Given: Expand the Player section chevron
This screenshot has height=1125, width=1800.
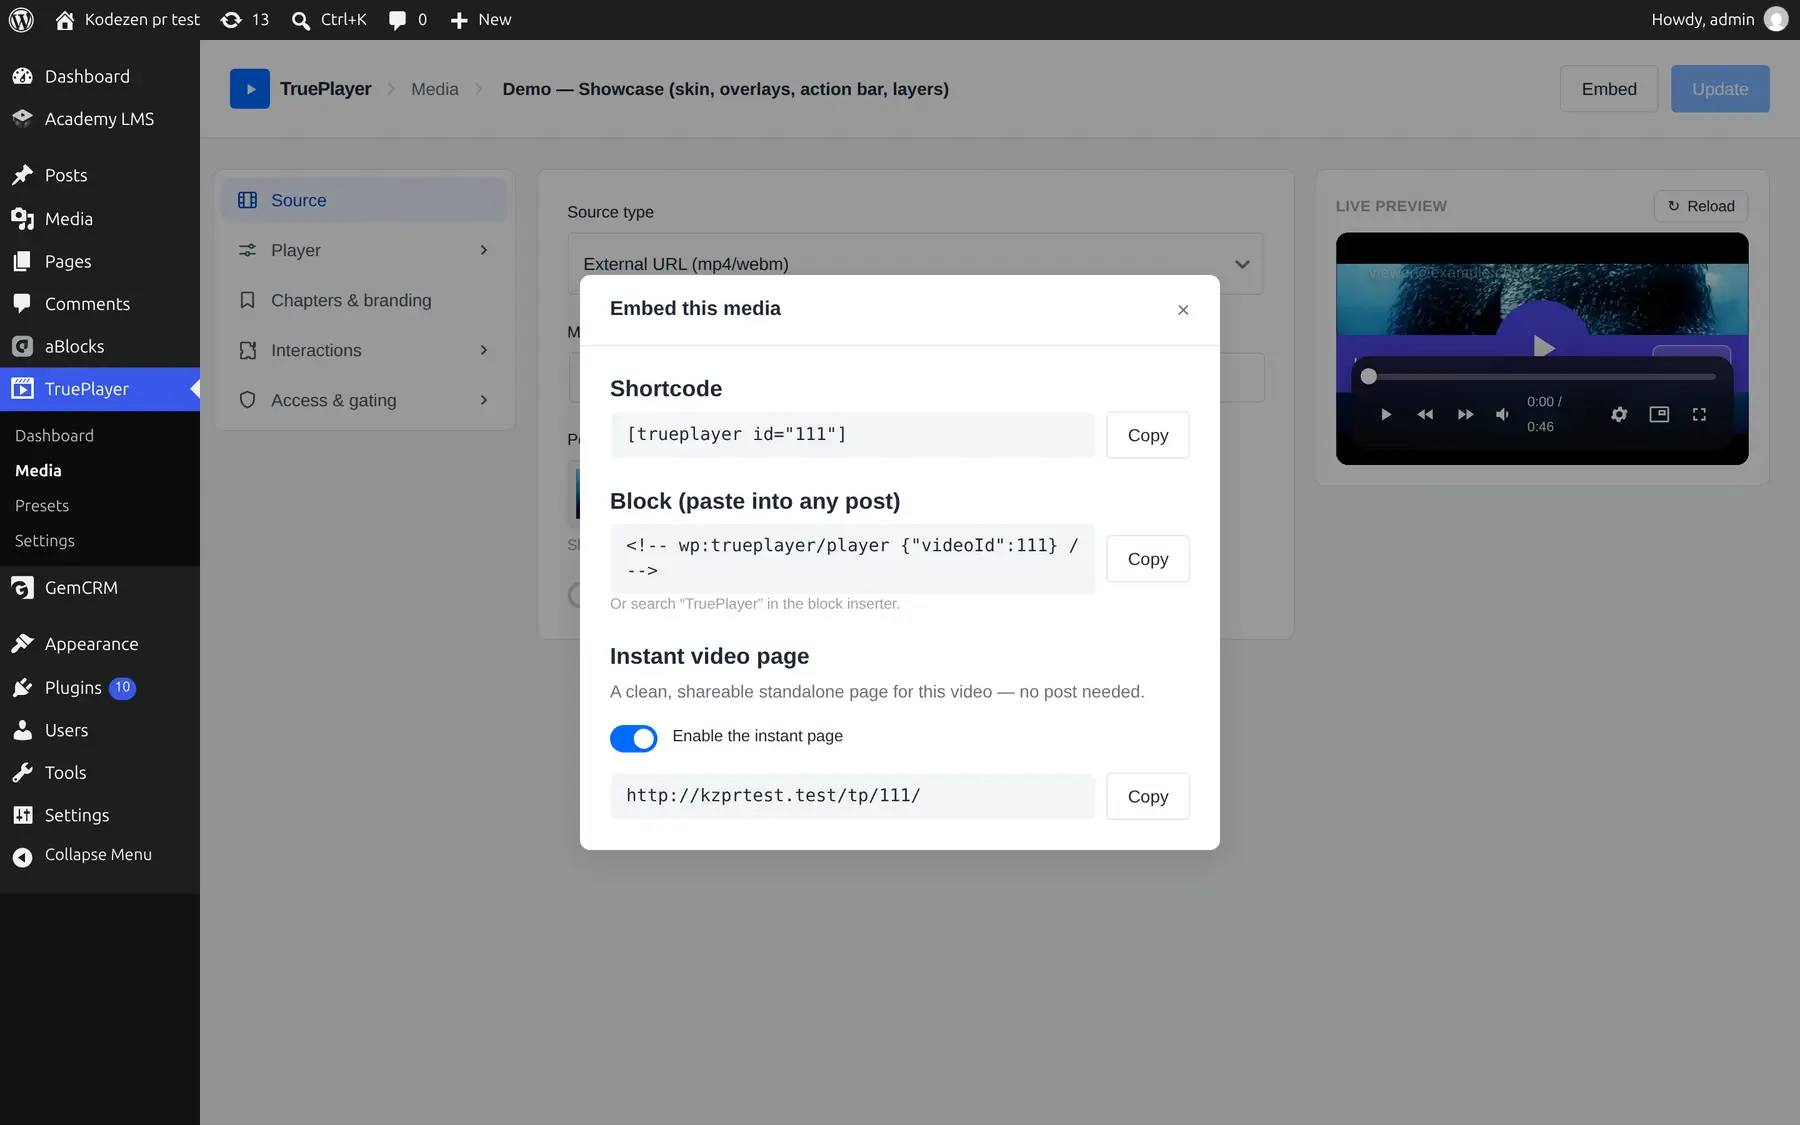Looking at the screenshot, I should coord(484,250).
